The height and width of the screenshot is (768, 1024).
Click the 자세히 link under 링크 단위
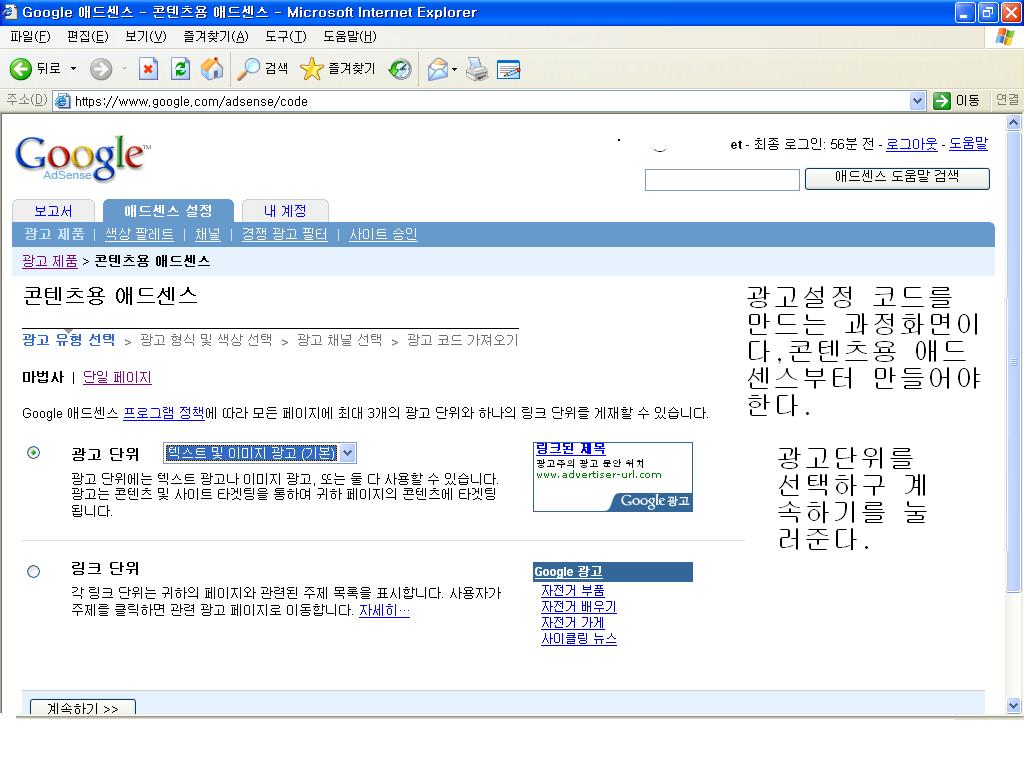tap(384, 610)
